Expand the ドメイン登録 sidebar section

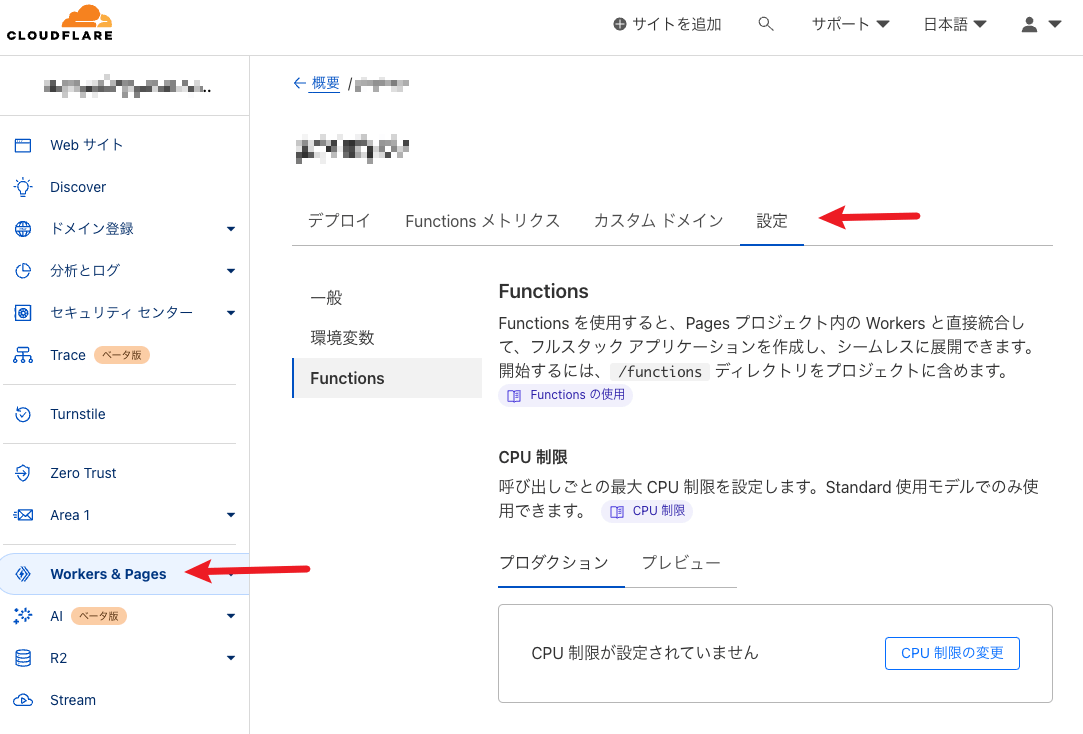231,229
